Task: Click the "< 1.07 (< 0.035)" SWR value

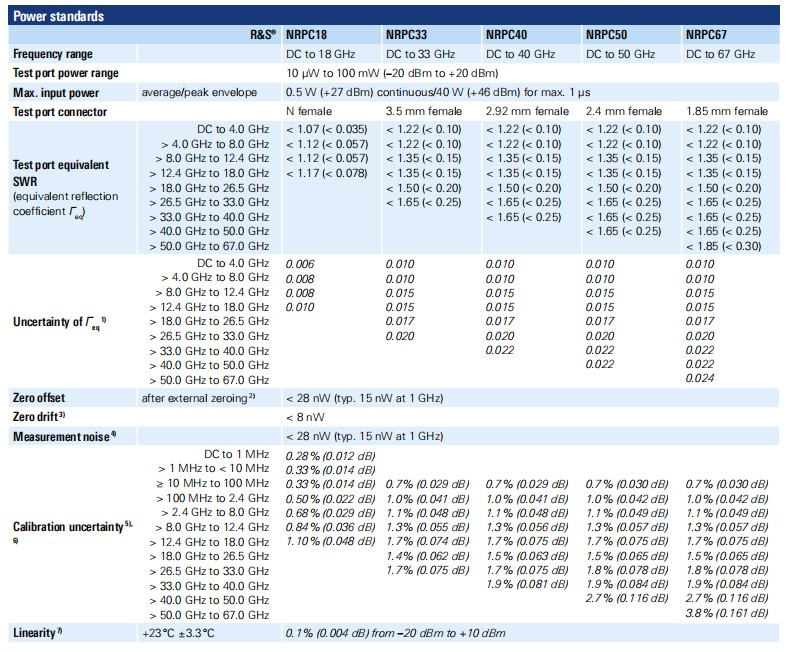Action: 327,129
